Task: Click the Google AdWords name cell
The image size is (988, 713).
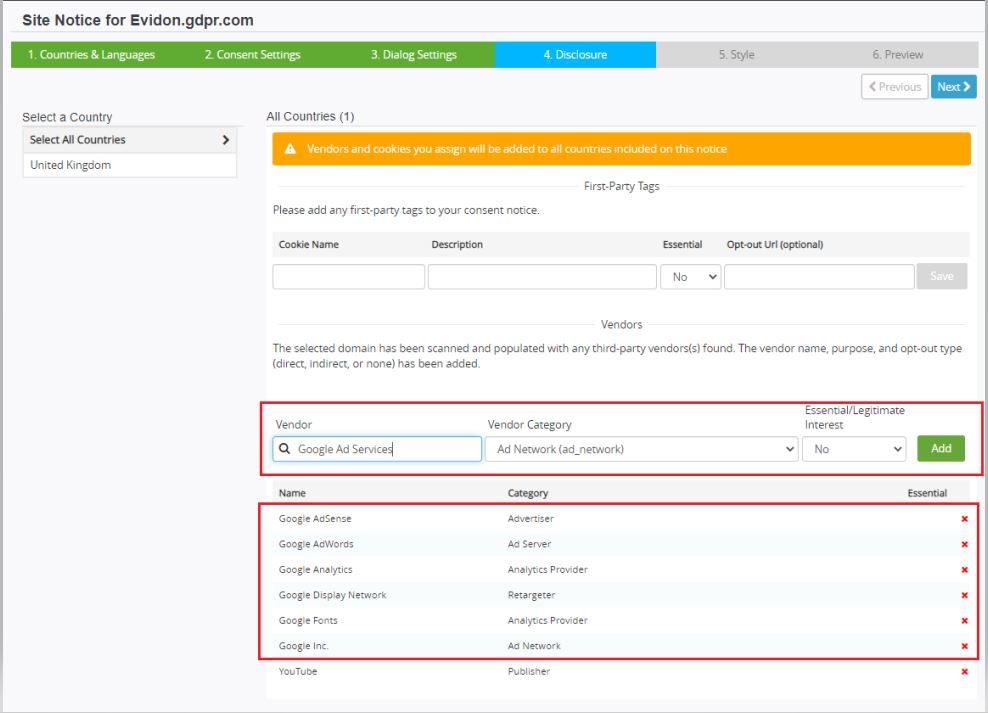Action: (316, 544)
